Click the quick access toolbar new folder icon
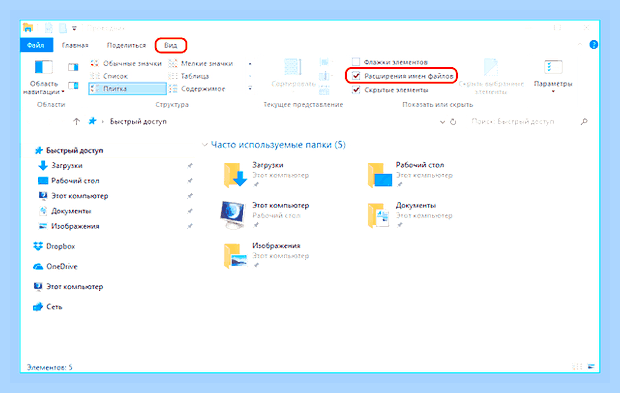Screen dimensions: 620x393 [x=63, y=28]
